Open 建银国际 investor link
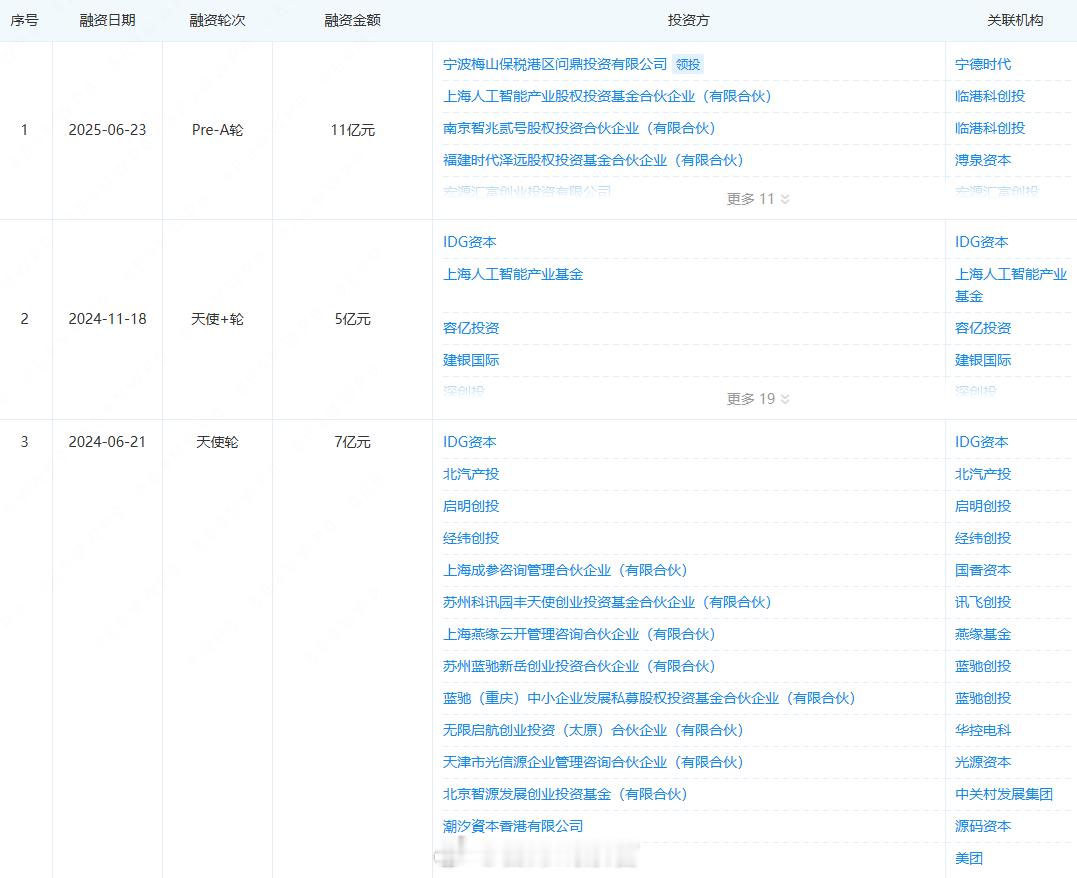1077x878 pixels. [471, 360]
